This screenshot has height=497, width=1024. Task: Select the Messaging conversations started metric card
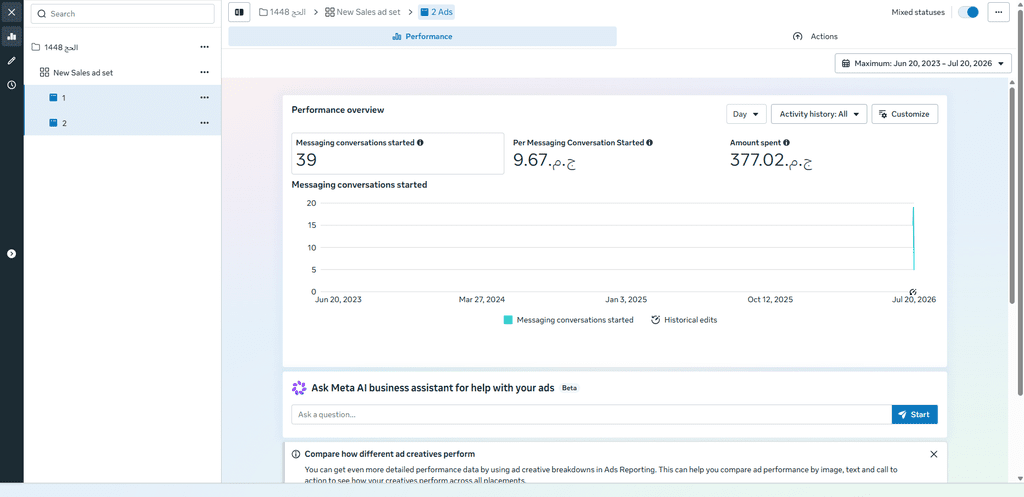pyautogui.click(x=398, y=153)
